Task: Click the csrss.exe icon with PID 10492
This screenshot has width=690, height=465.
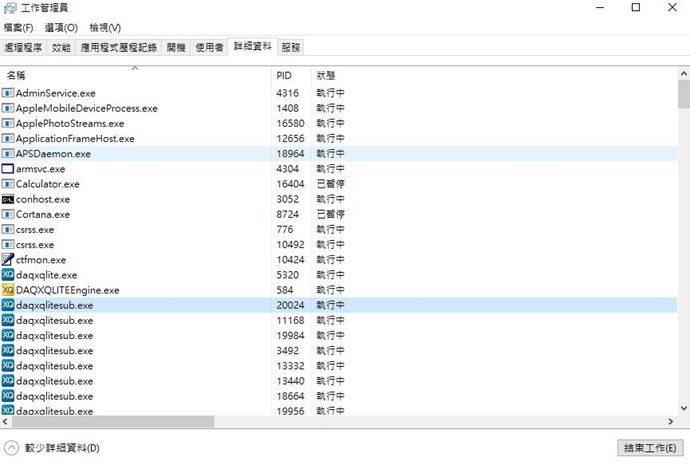Action: tap(8, 245)
